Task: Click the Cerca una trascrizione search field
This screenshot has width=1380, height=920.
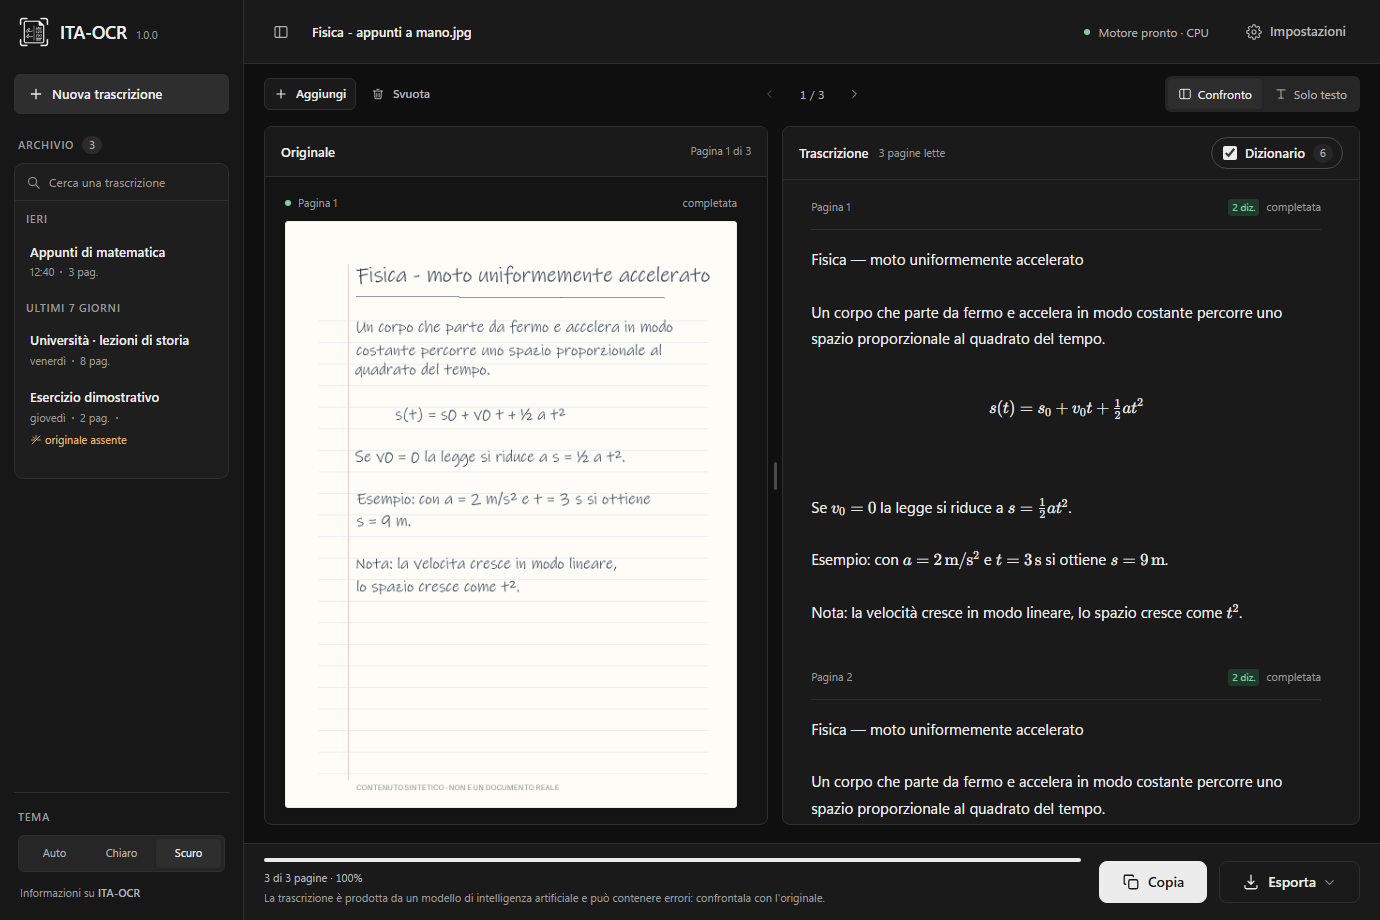Action: (x=121, y=183)
